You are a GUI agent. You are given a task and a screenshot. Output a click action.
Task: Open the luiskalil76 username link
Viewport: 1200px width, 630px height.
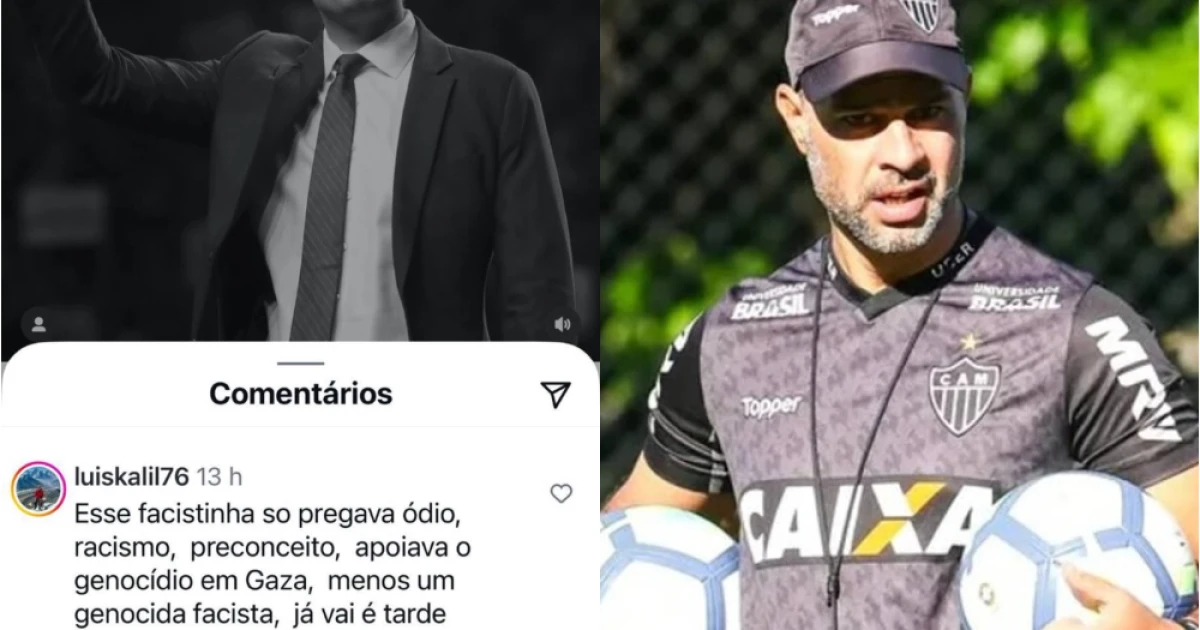pyautogui.click(x=132, y=474)
